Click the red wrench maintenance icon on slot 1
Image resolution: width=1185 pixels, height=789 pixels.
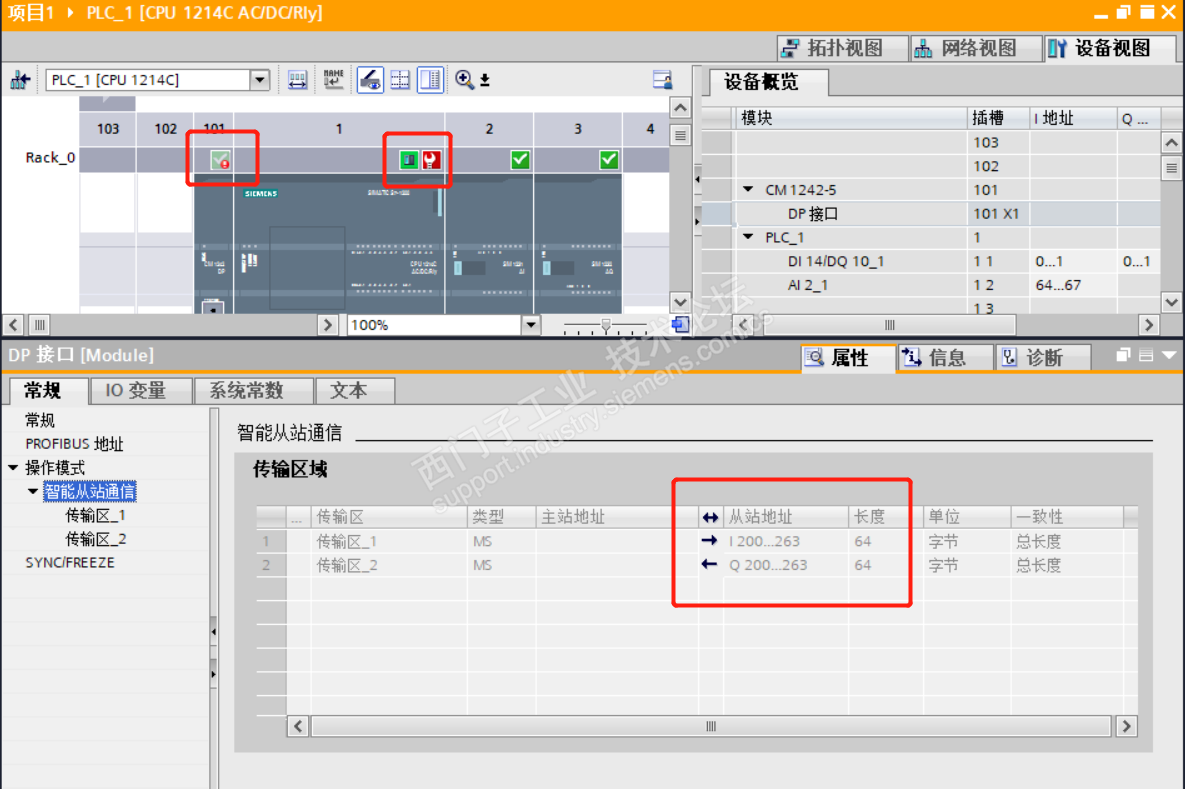(431, 159)
